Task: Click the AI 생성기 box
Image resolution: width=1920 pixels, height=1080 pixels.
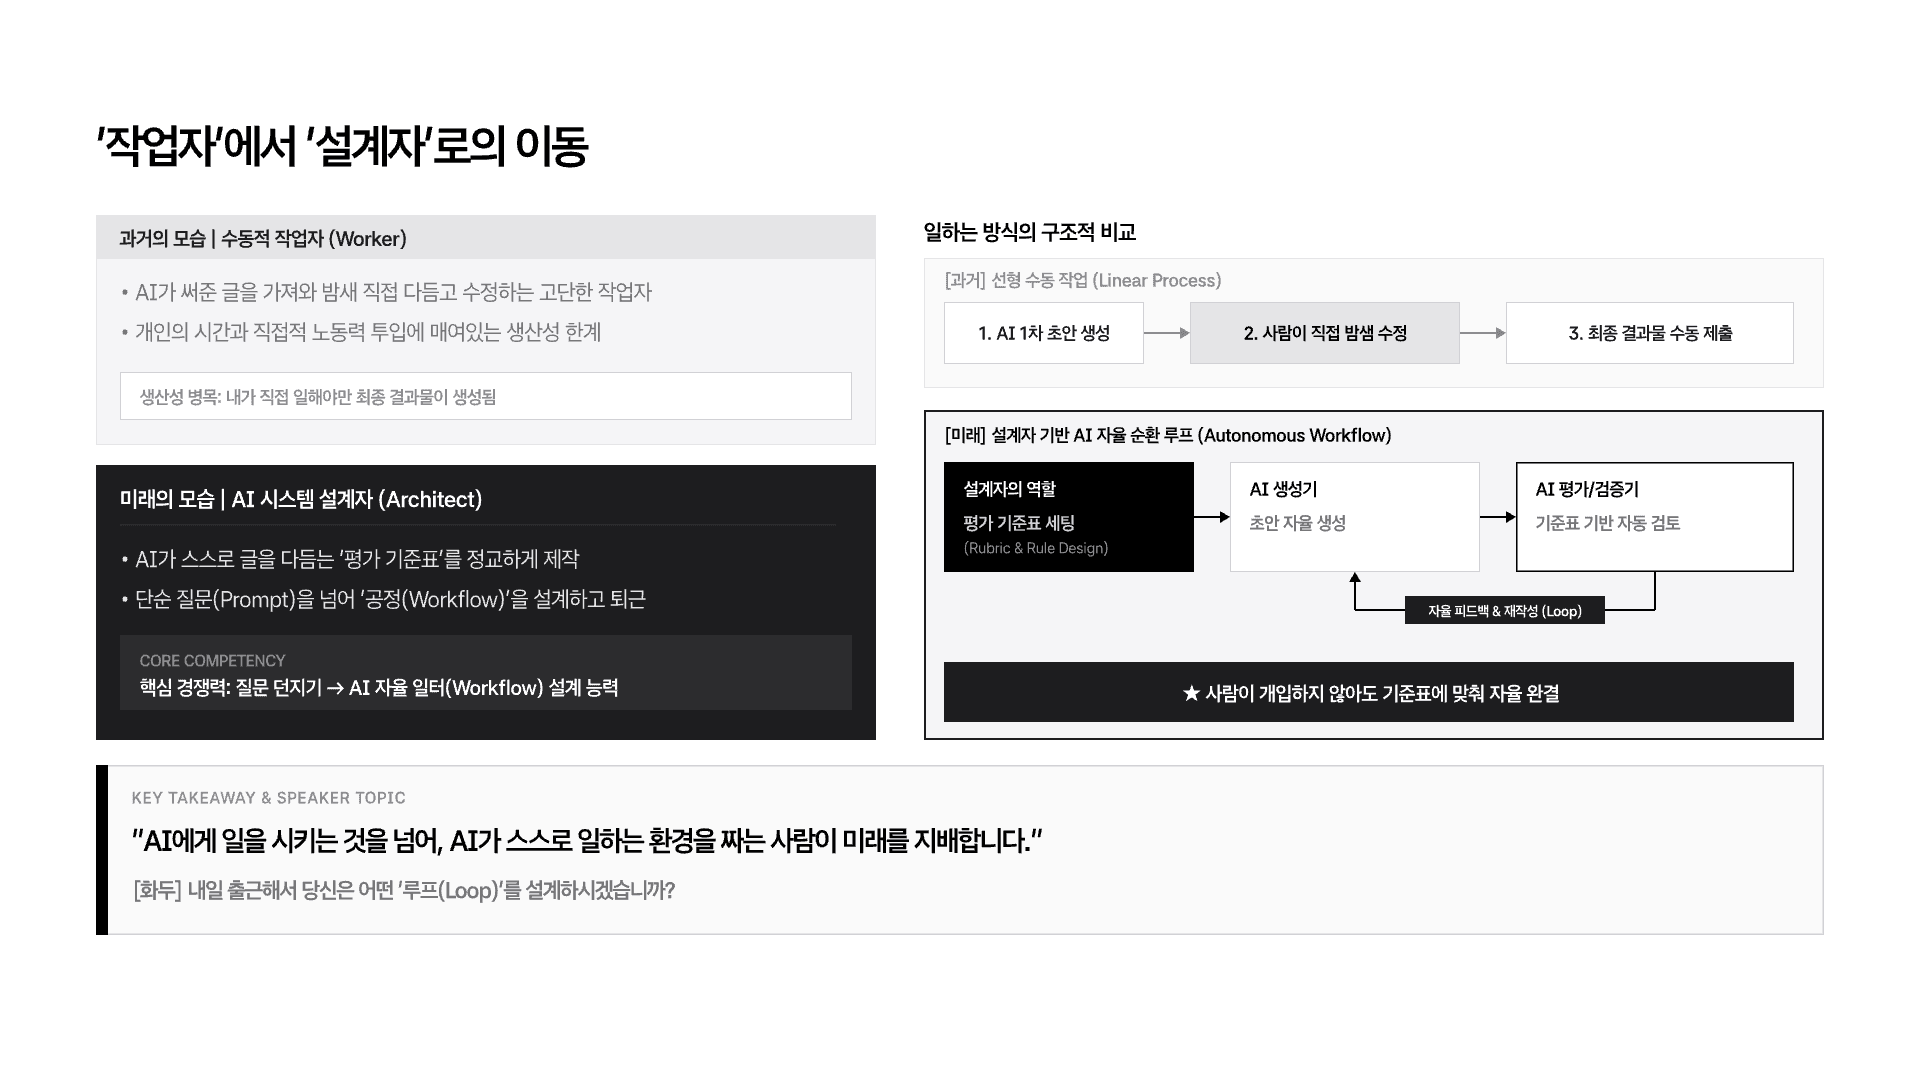Action: point(1355,517)
